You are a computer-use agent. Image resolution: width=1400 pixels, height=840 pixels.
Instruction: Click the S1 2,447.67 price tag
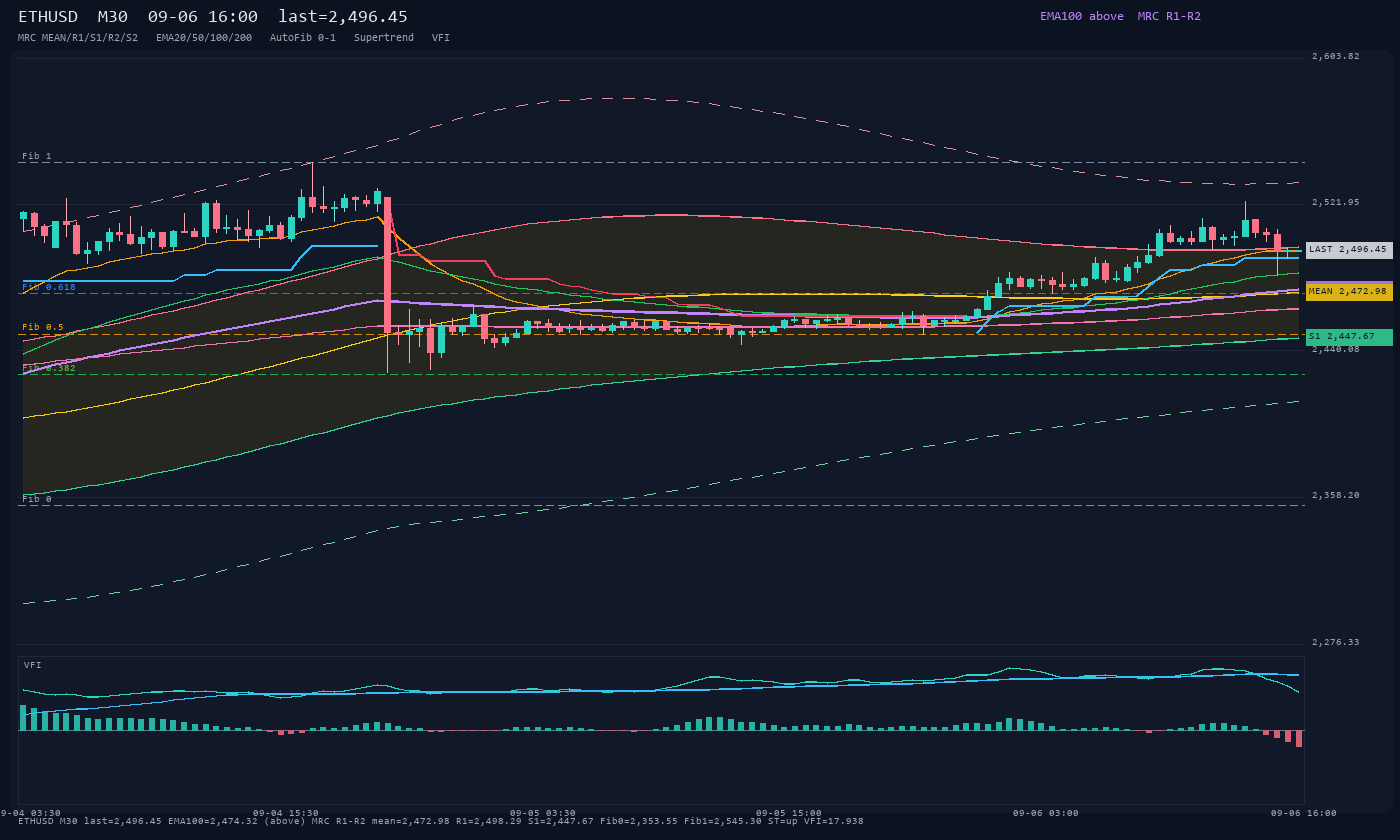(1349, 337)
